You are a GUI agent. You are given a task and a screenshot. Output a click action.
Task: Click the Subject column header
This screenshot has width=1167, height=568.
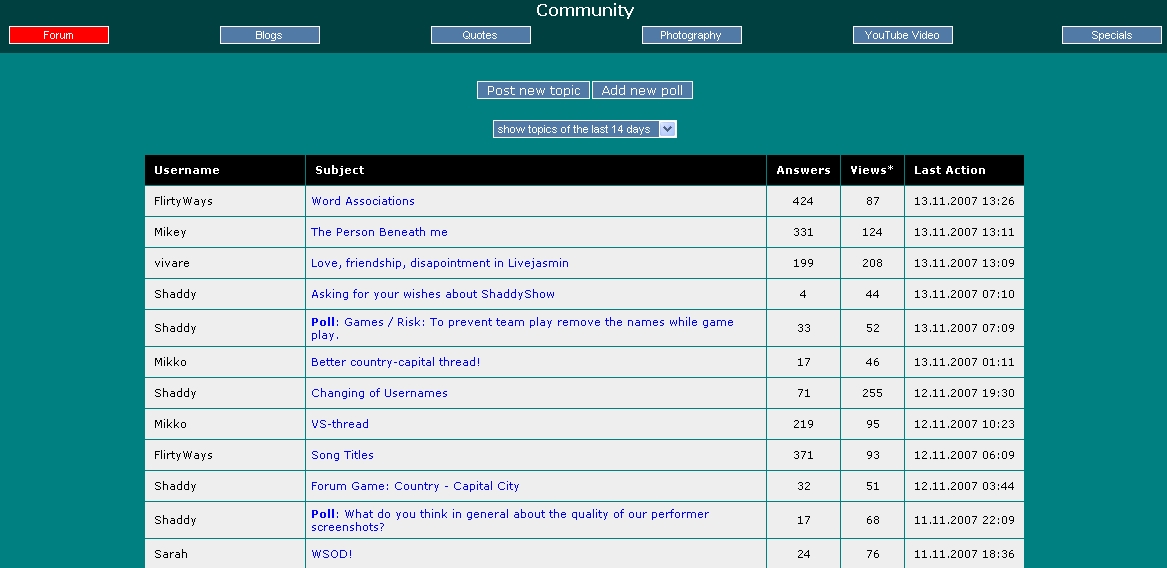[x=339, y=170]
